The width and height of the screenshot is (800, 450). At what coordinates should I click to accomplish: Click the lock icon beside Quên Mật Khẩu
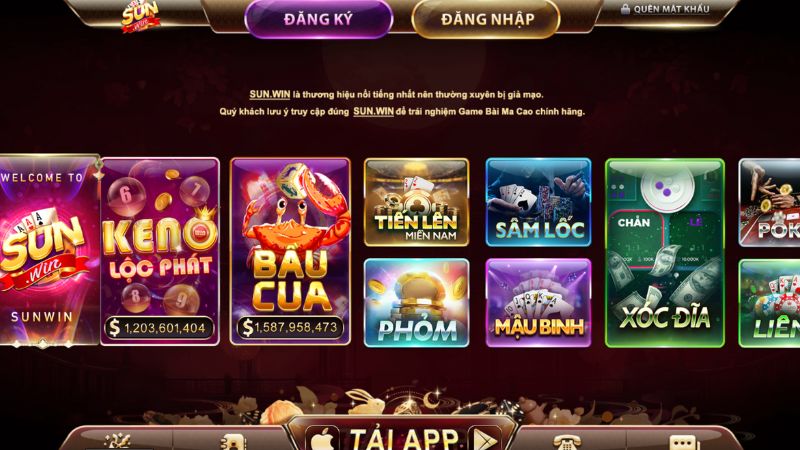(x=625, y=9)
